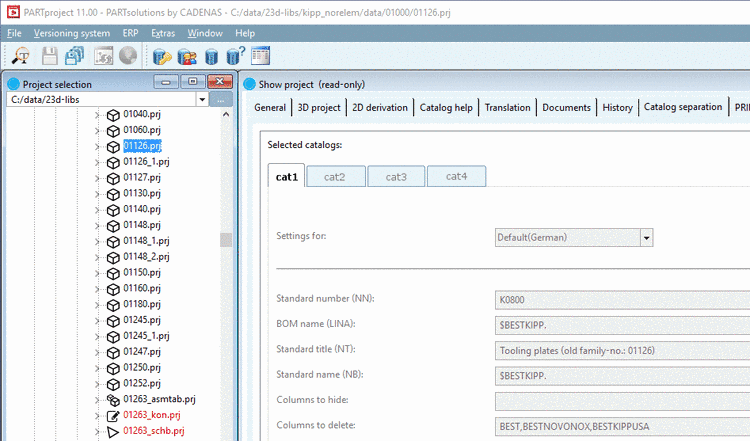Expand the 01245.prj tree node
Screen dimensions: 750x441
point(97,320)
